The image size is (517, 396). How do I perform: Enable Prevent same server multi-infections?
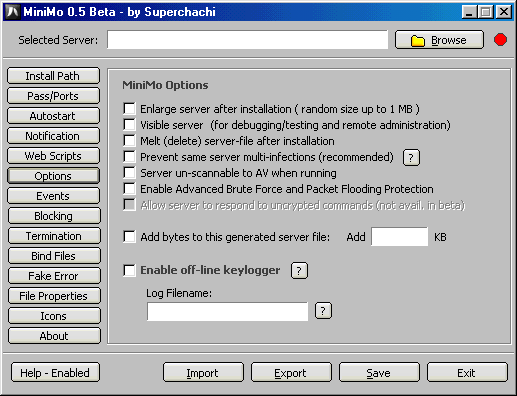[129, 156]
